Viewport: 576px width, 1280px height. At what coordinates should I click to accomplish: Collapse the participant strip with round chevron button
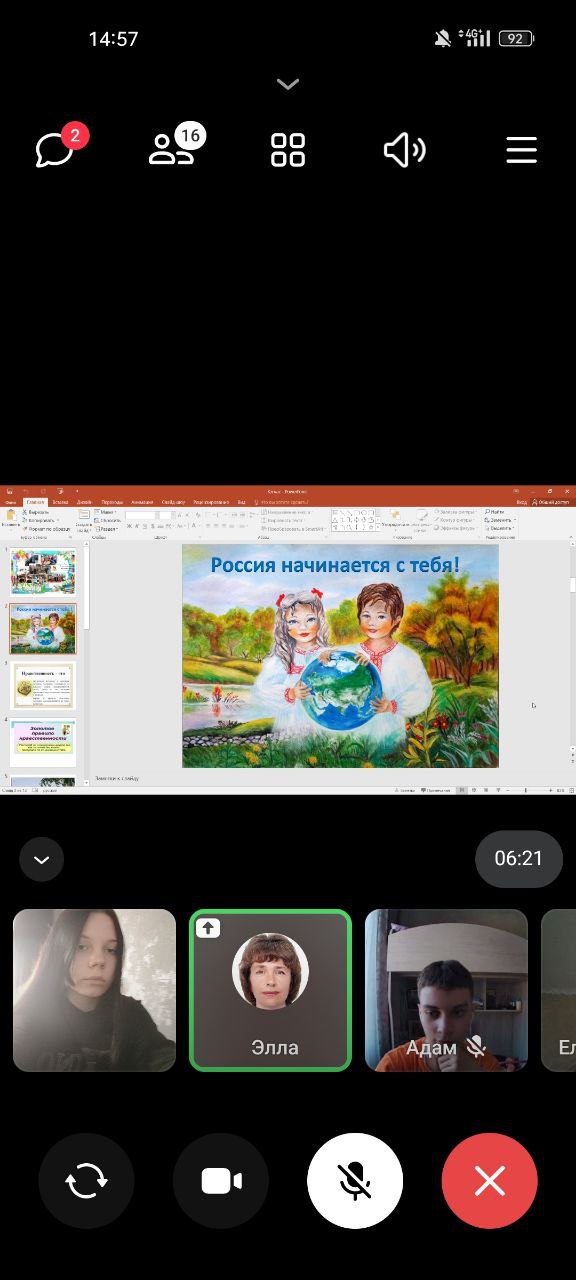point(41,859)
